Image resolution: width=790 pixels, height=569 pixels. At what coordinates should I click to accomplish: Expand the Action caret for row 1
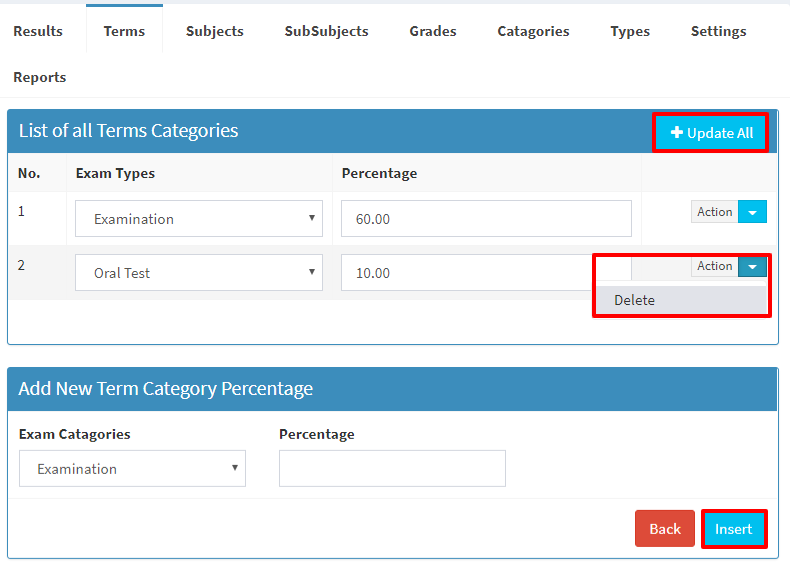click(x=752, y=212)
